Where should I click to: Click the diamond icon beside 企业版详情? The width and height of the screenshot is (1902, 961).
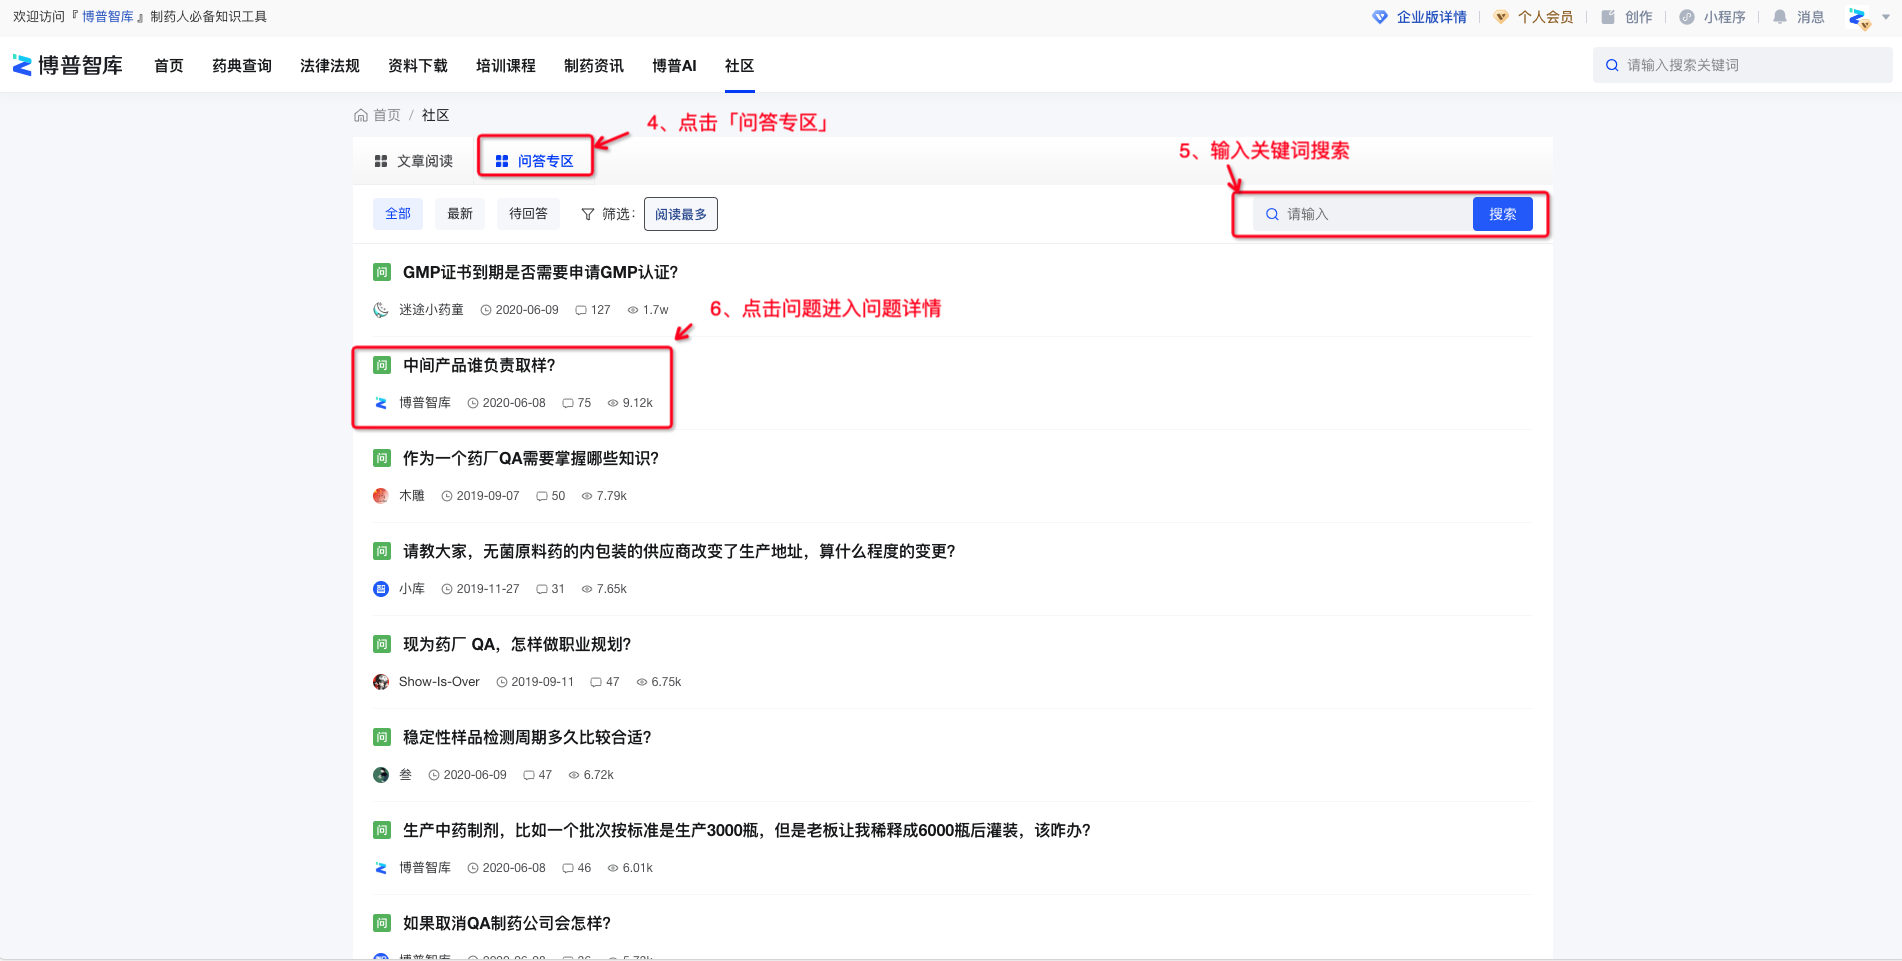[x=1380, y=17]
